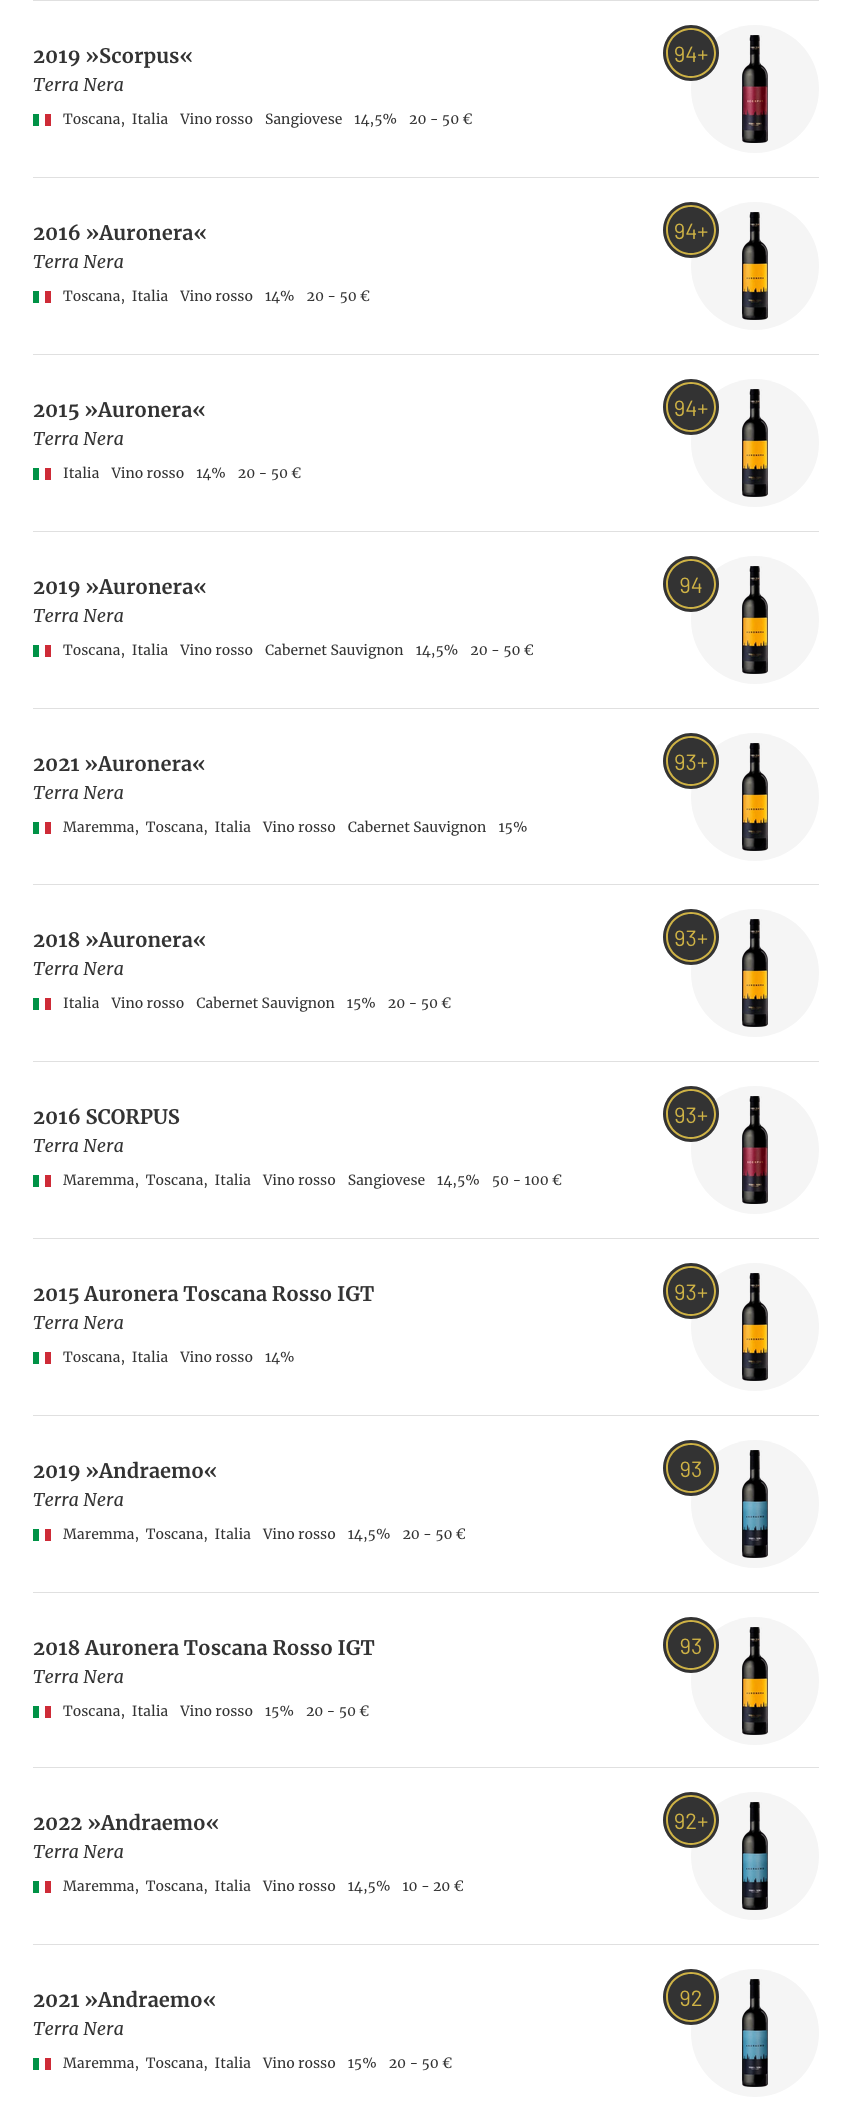Click the 2019 Andraemo blue-label bottle image
Image resolution: width=844 pixels, height=2108 pixels.
pyautogui.click(x=755, y=1504)
